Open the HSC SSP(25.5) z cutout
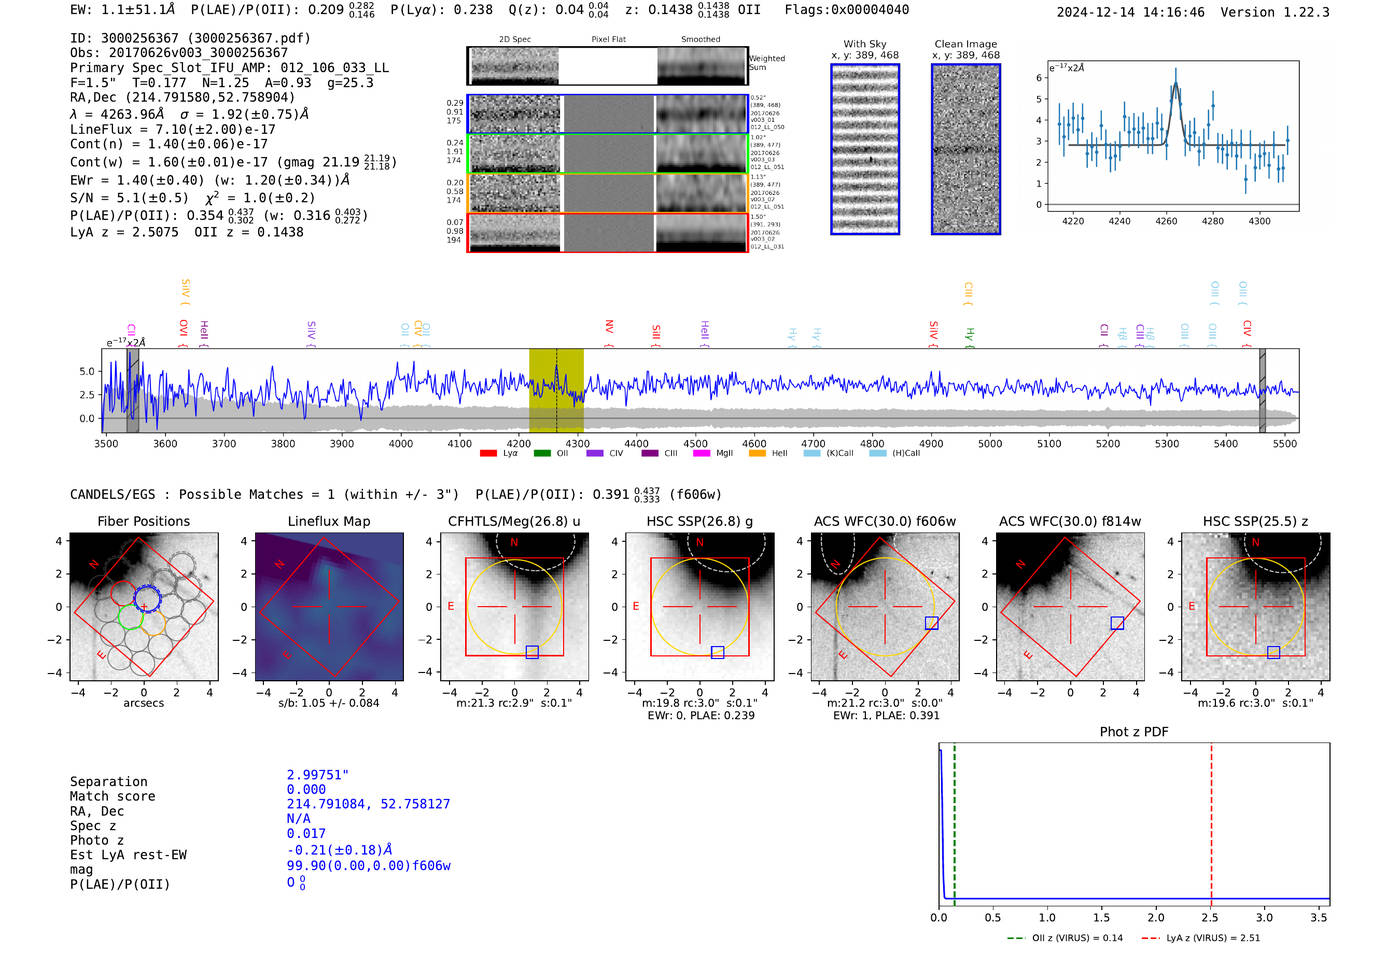 coord(1256,607)
